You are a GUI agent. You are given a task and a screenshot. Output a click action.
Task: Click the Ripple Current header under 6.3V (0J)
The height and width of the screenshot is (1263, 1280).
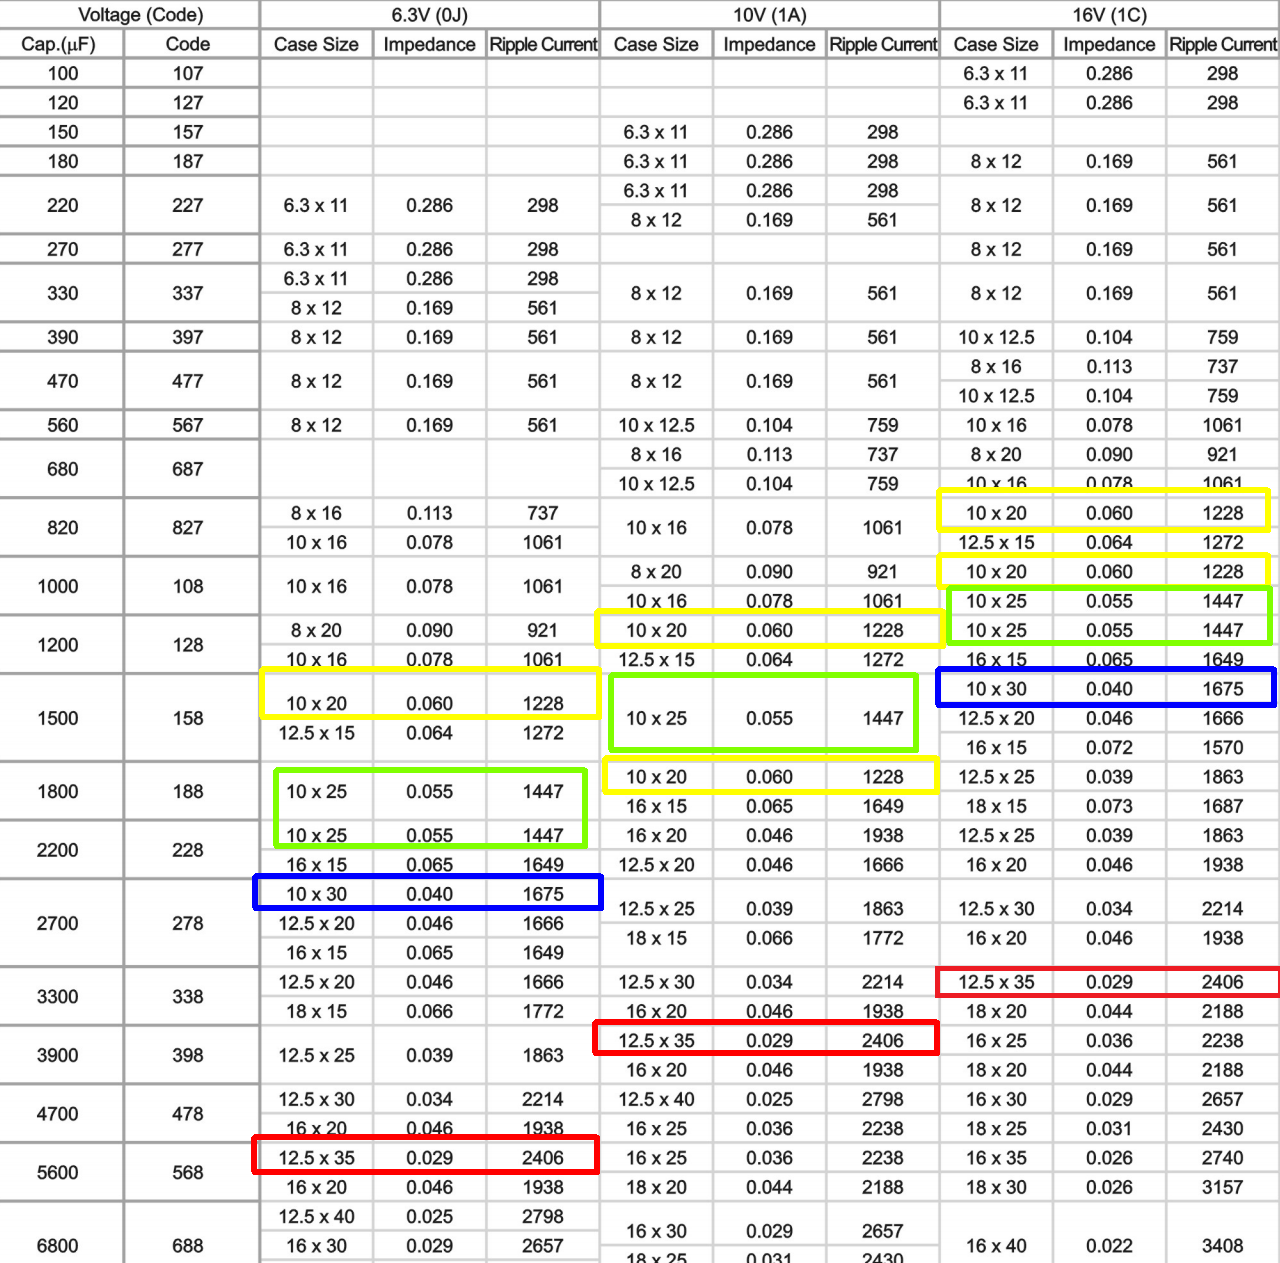click(543, 44)
